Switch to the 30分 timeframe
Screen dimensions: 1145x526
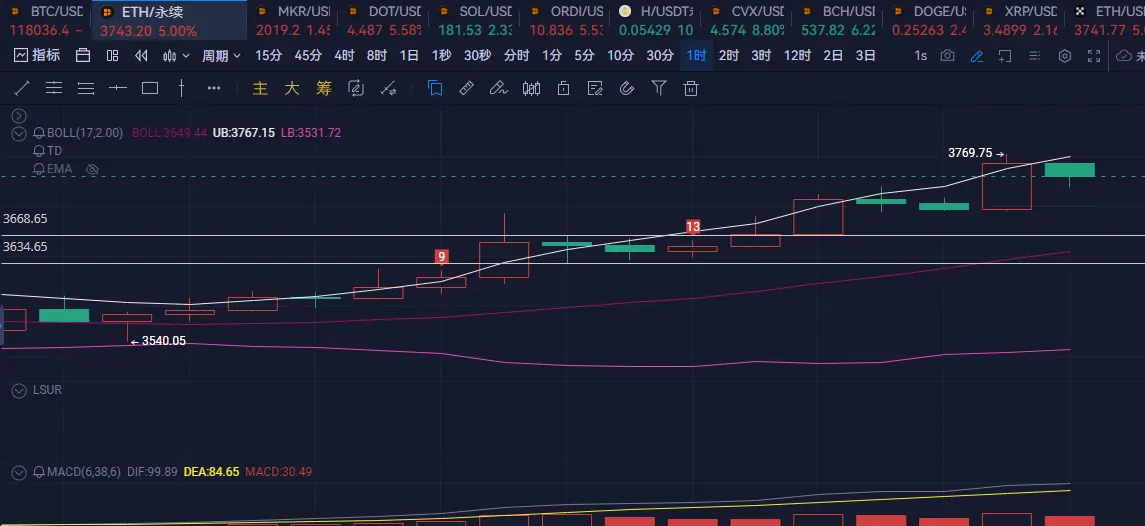(659, 56)
